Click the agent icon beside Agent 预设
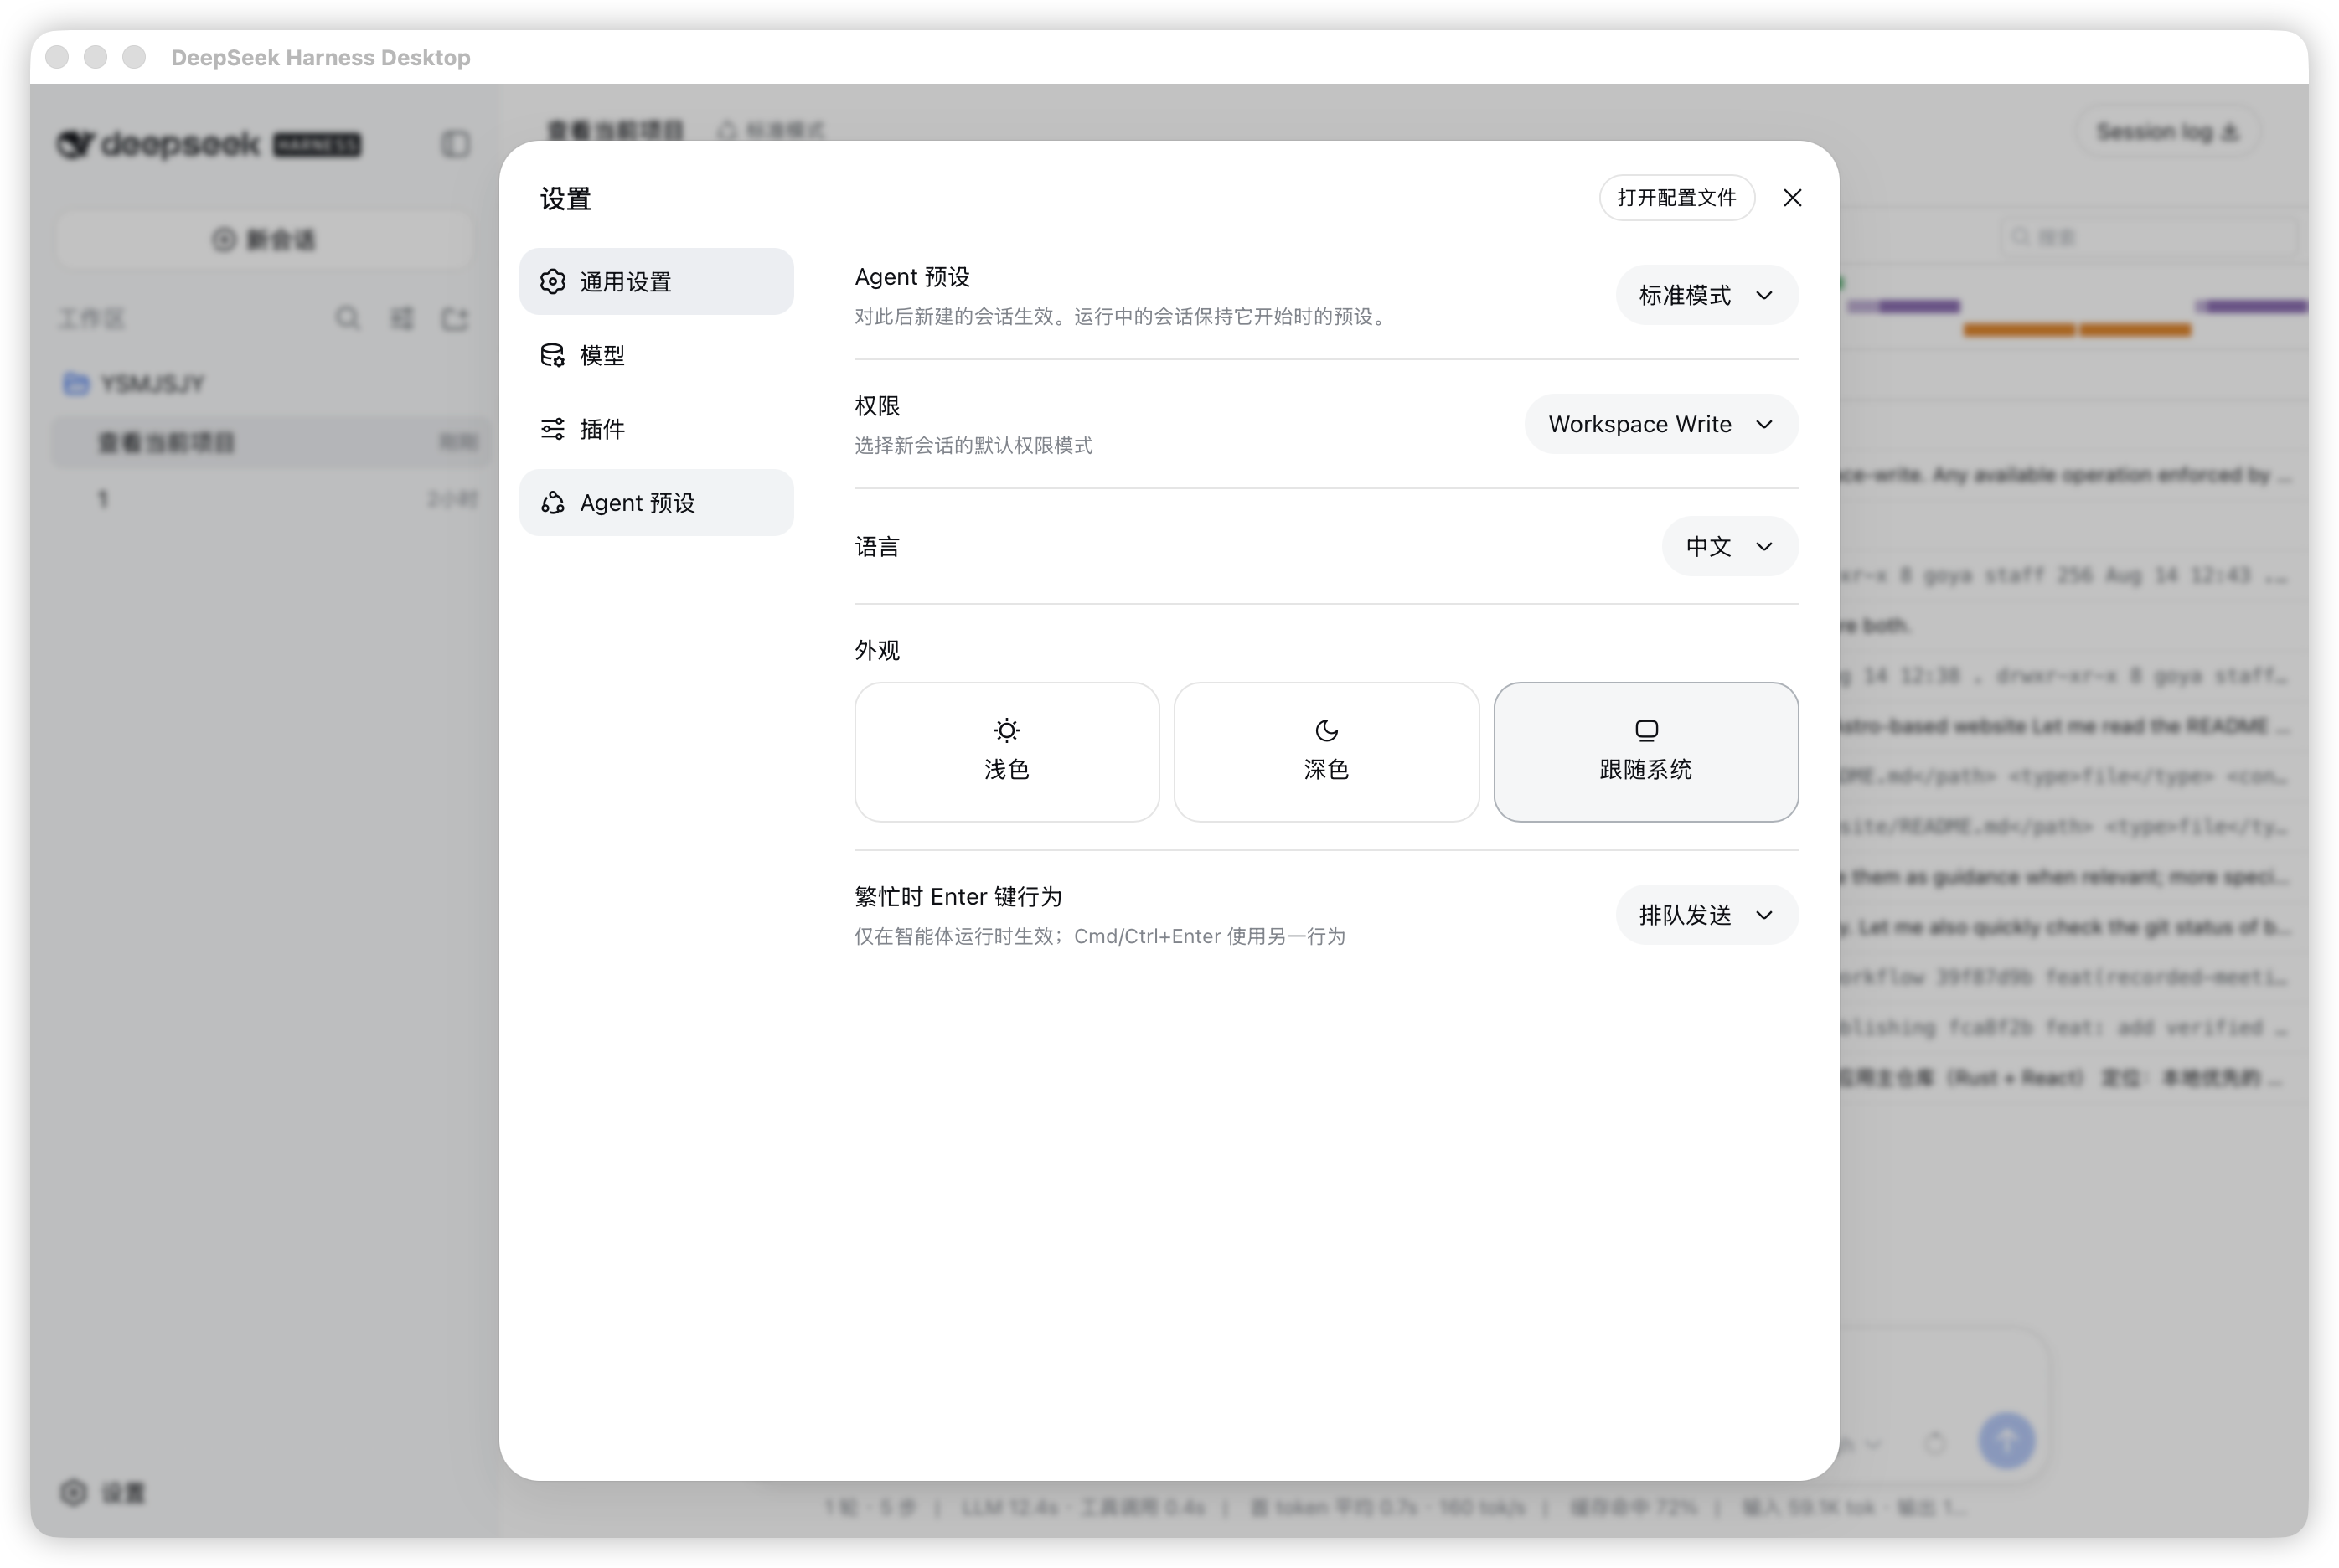Viewport: 2339px width, 1568px height. [x=553, y=503]
